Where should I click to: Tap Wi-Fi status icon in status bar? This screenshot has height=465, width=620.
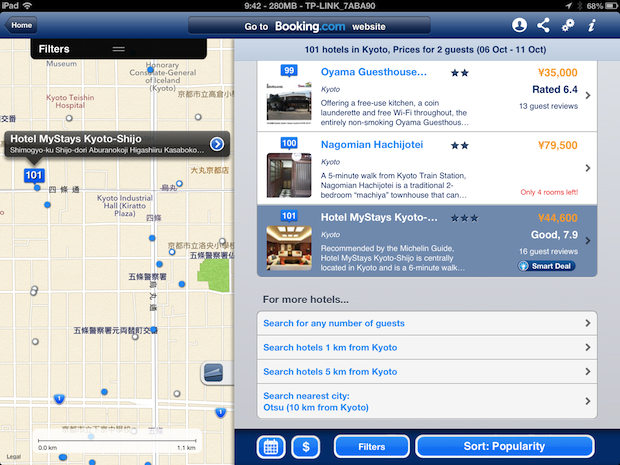27,5
